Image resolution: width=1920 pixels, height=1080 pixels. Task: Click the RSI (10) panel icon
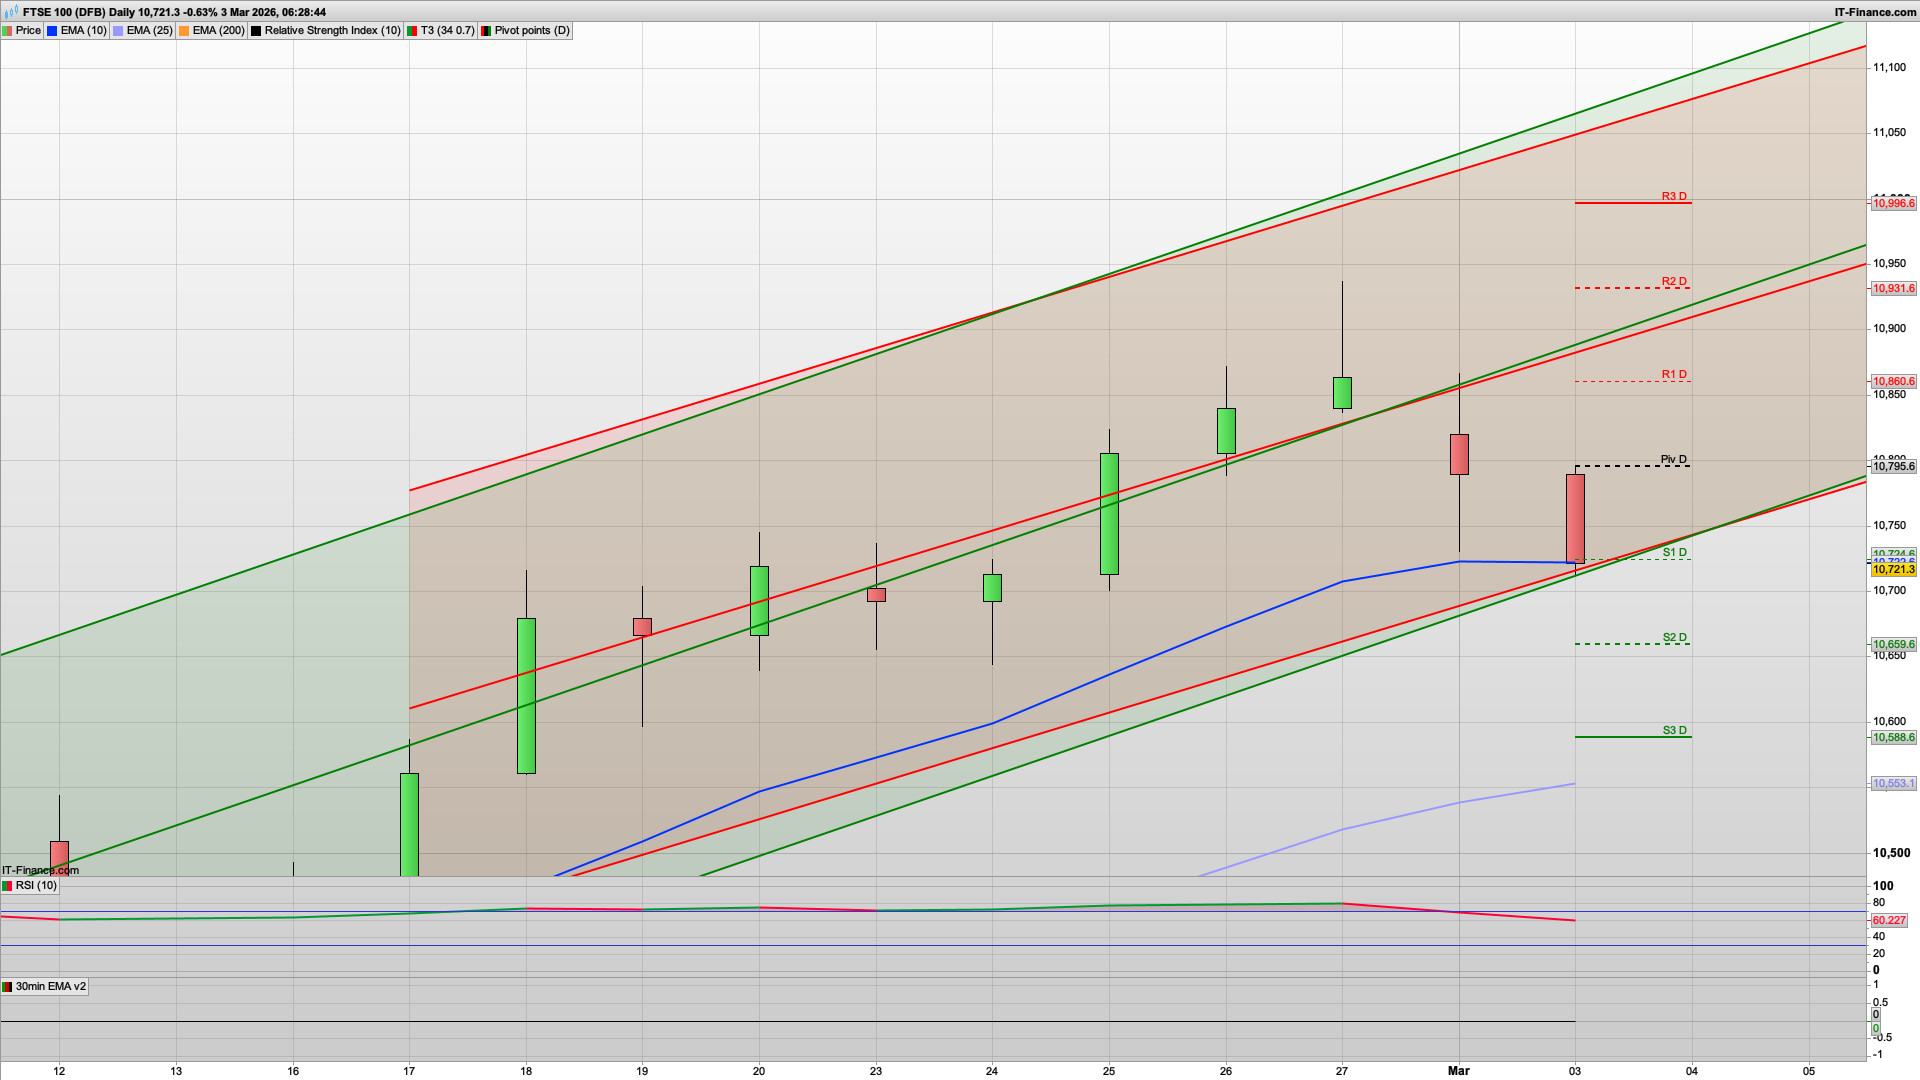tap(8, 886)
